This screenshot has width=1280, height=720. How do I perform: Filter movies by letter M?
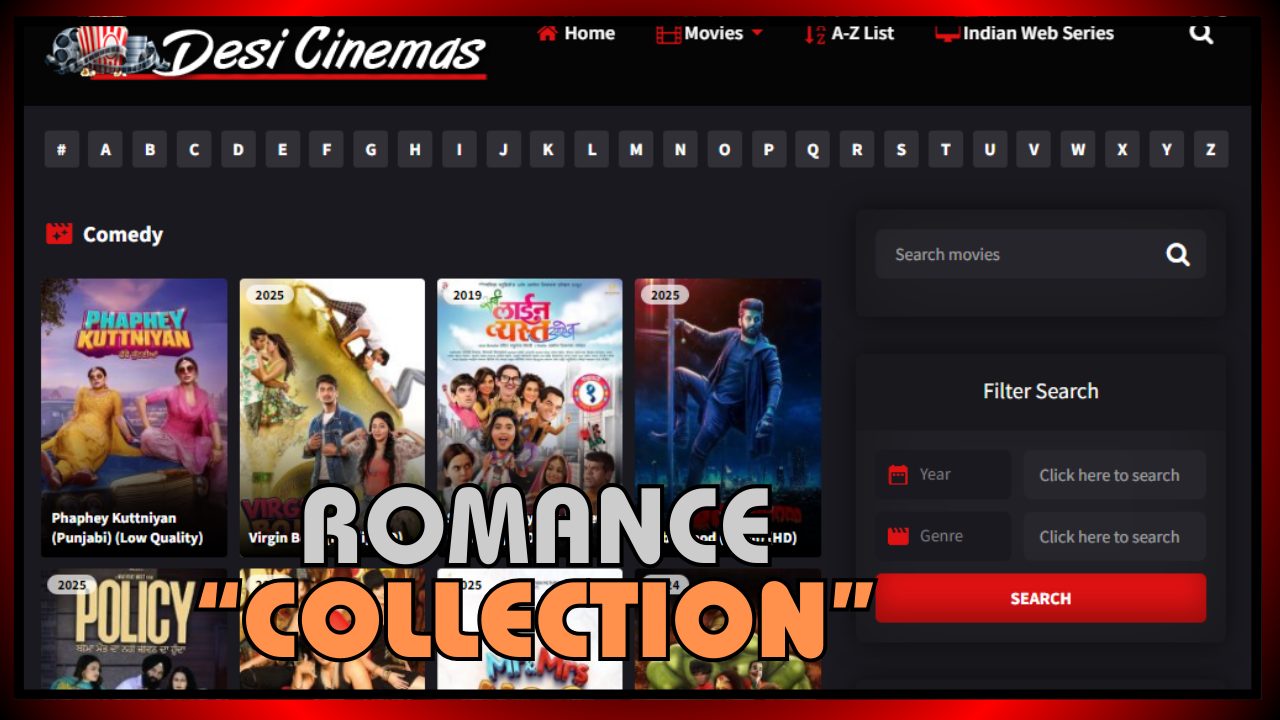(x=636, y=150)
